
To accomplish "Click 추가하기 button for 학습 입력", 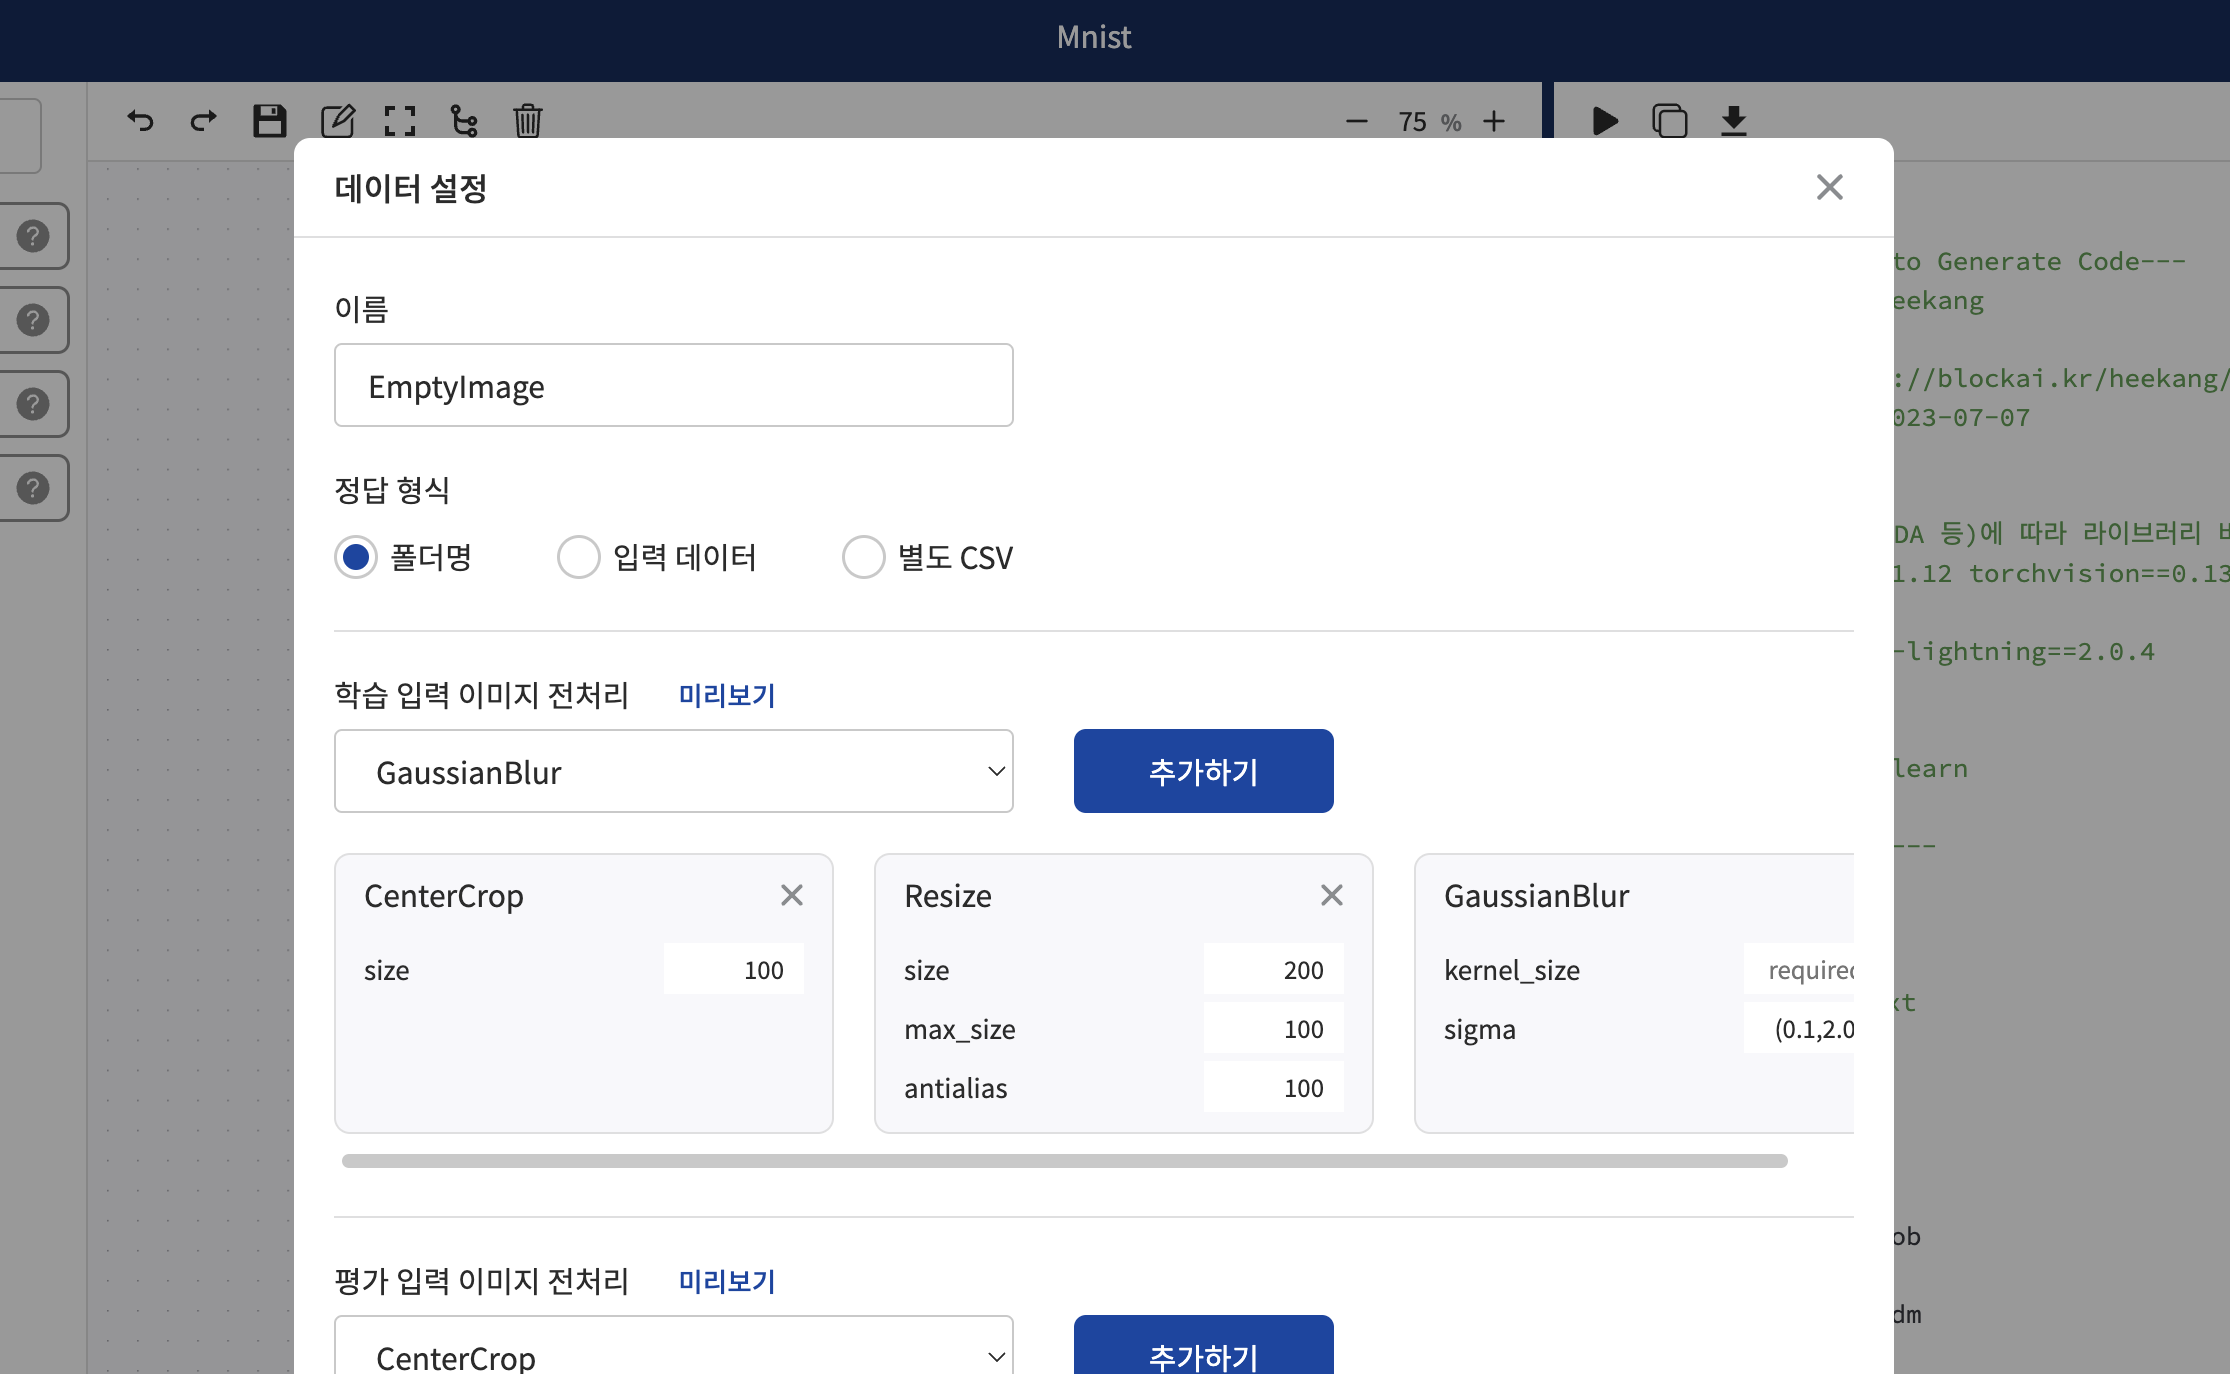I will tap(1203, 771).
